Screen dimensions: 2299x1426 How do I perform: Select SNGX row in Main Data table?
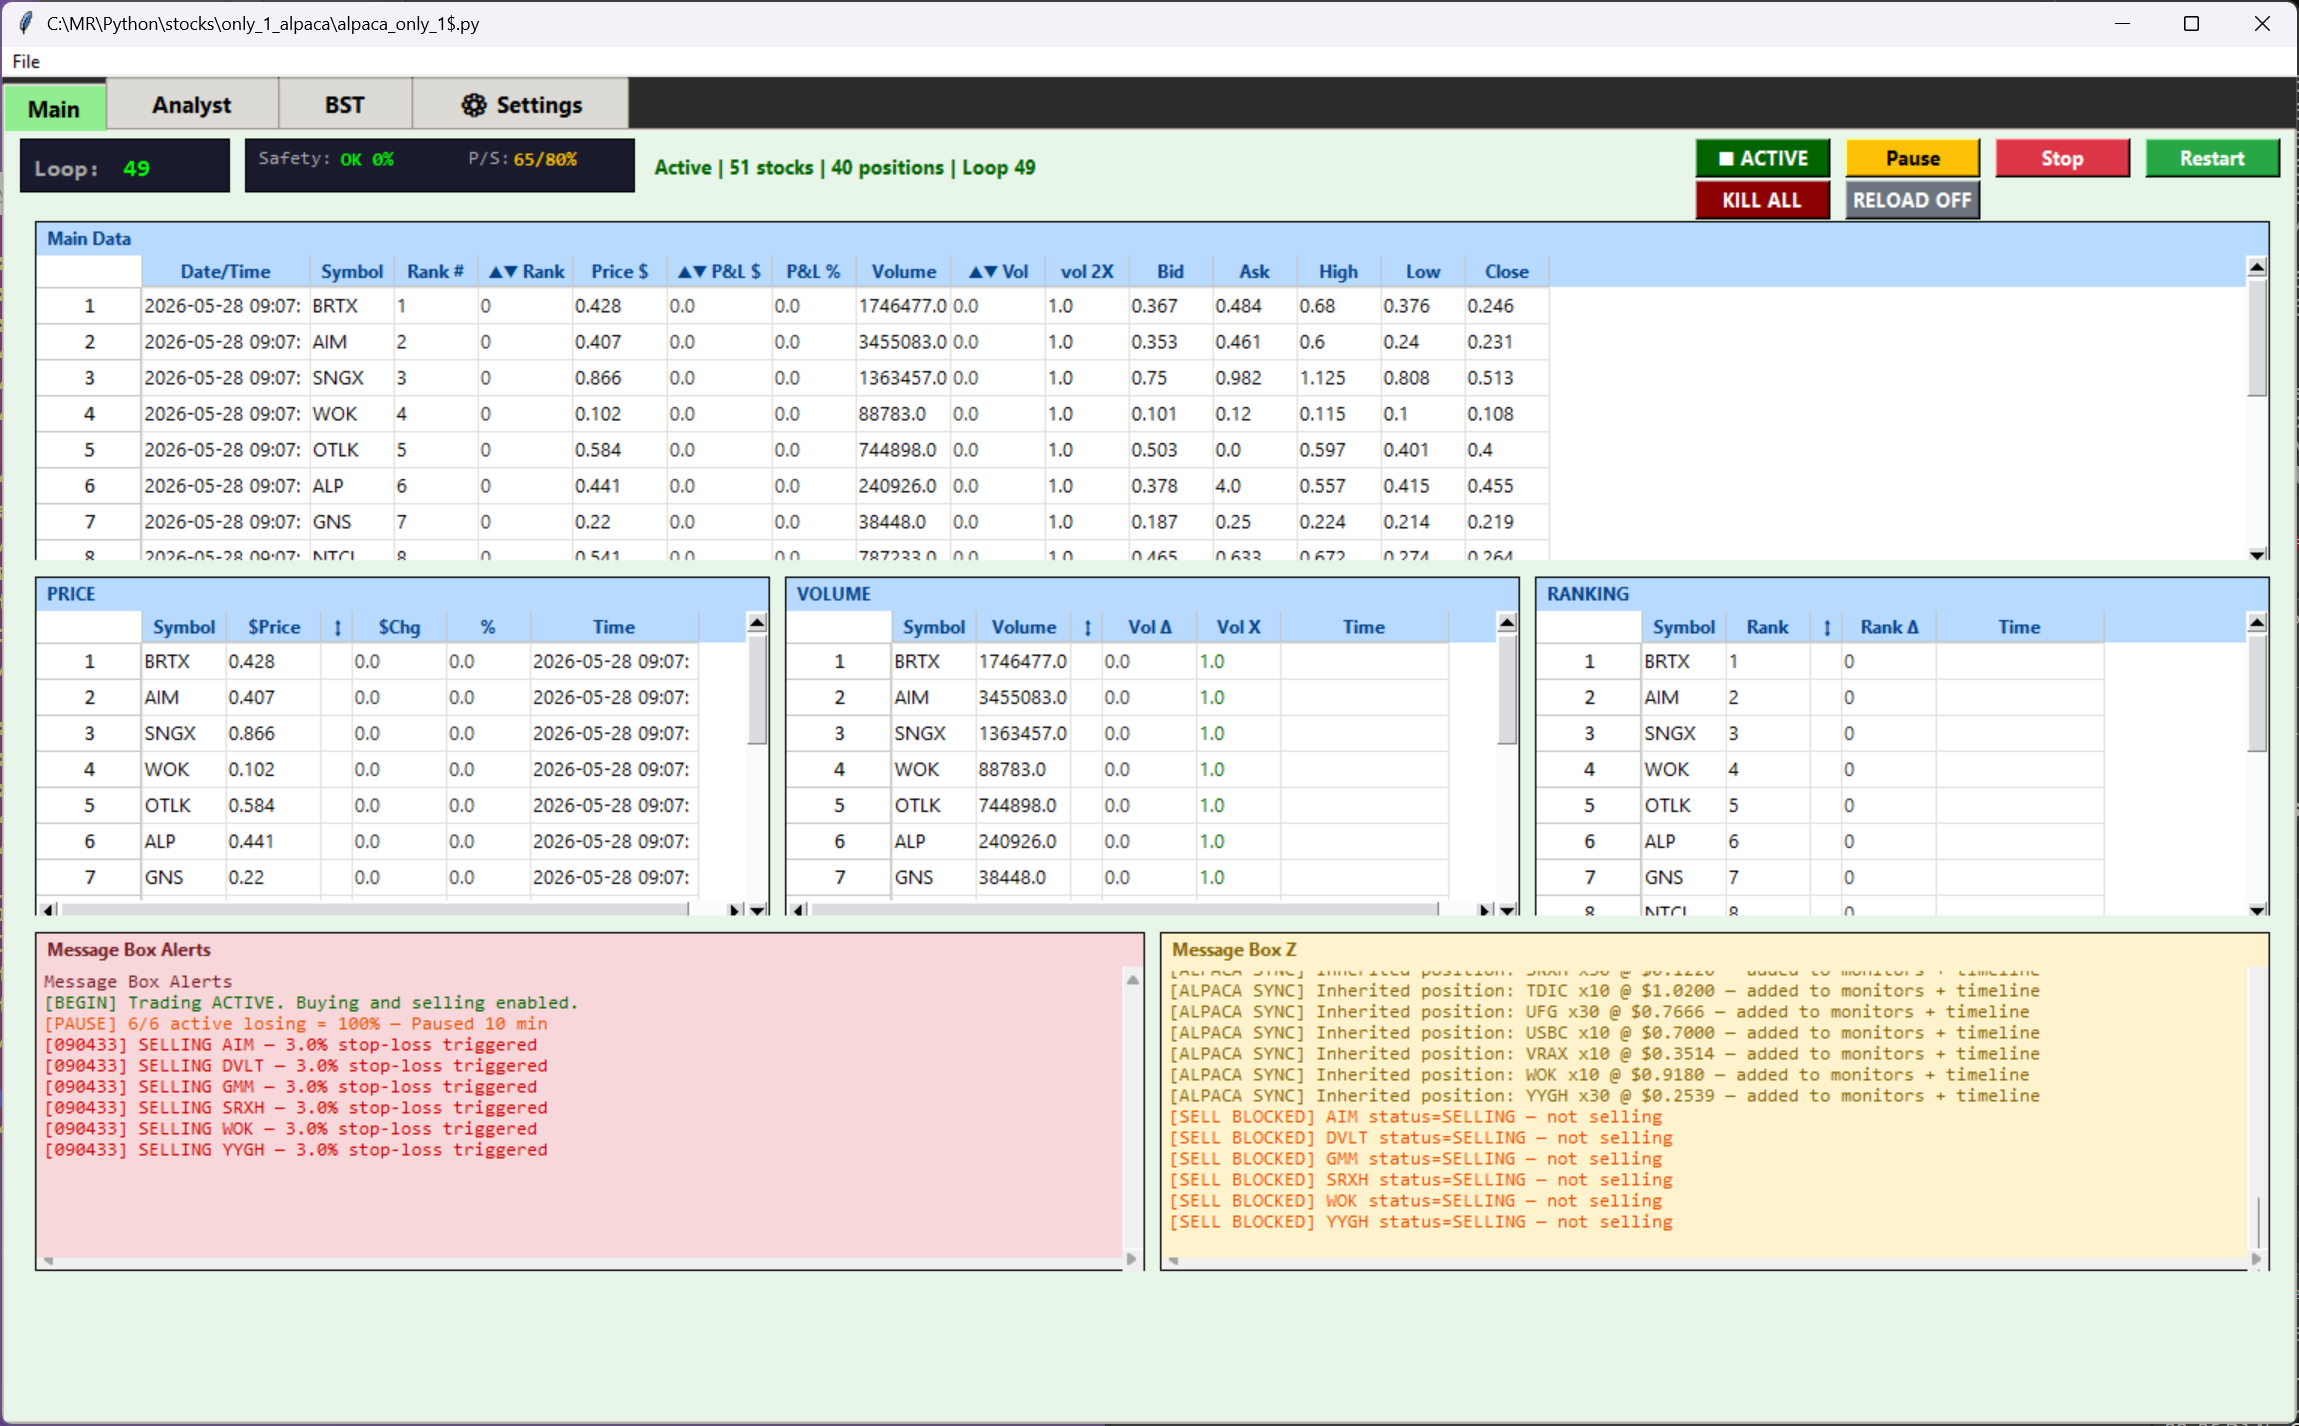pos(793,378)
